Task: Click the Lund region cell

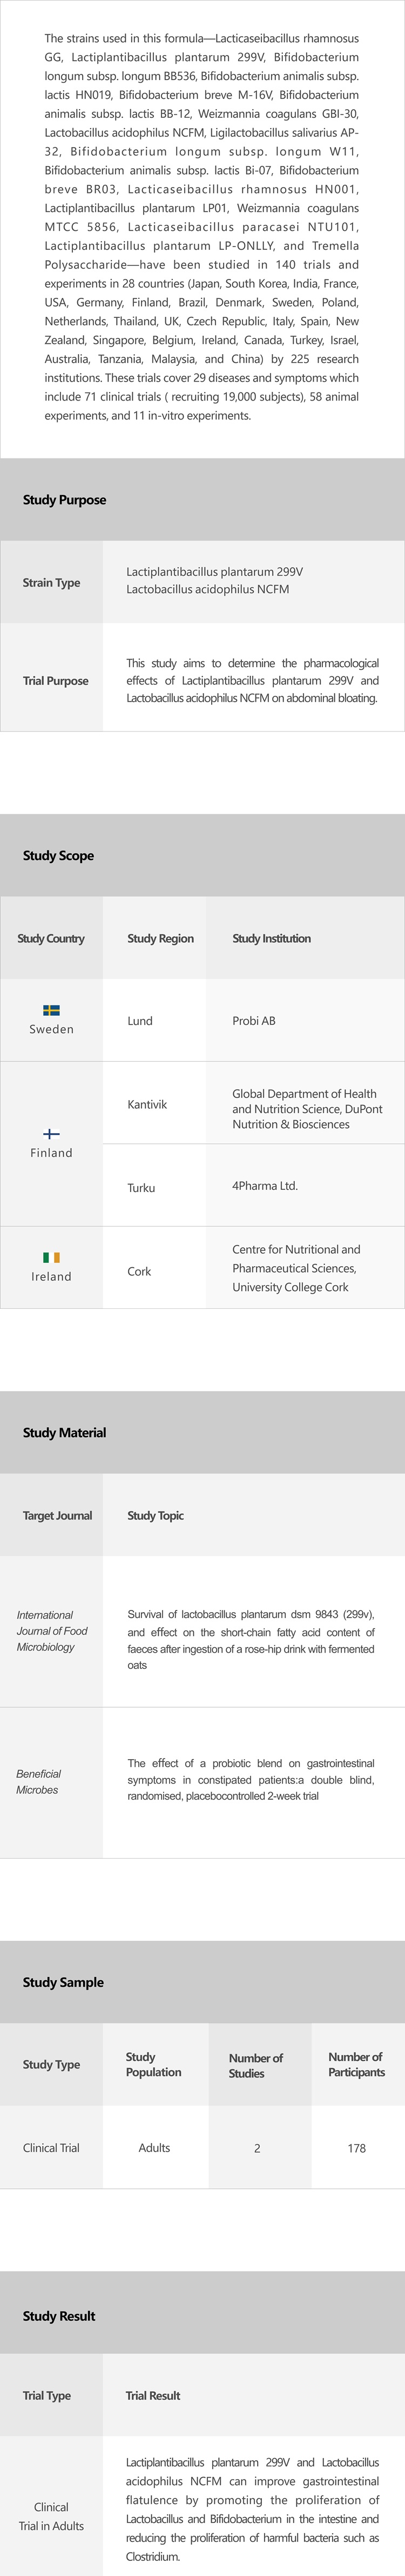Action: point(140,1021)
